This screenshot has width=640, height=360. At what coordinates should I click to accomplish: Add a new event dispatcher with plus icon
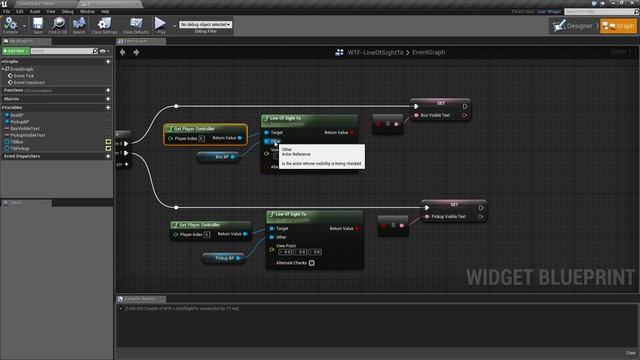[108, 156]
